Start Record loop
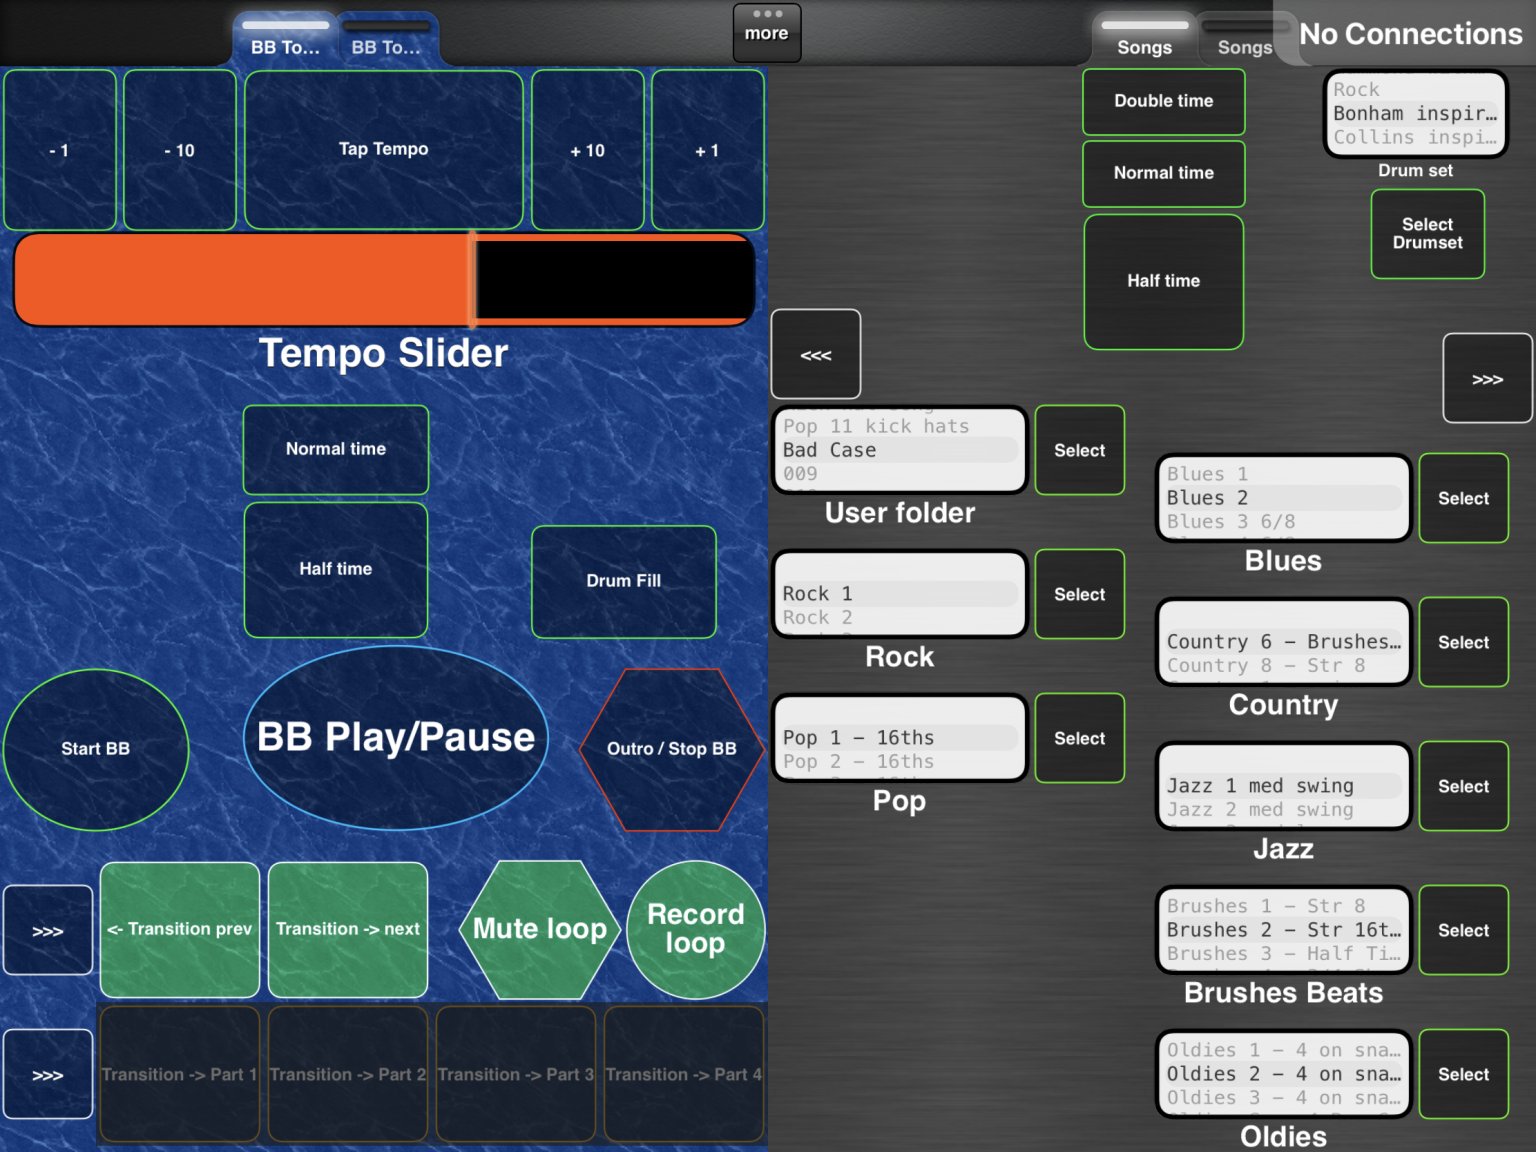 click(x=696, y=929)
